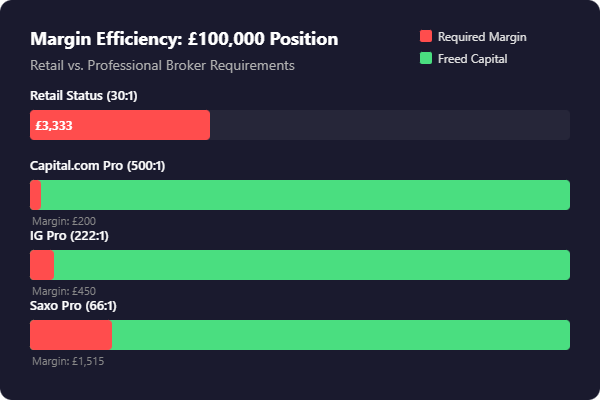Click the red Required Margin legend swatch
The image size is (600, 400).
pos(426,37)
